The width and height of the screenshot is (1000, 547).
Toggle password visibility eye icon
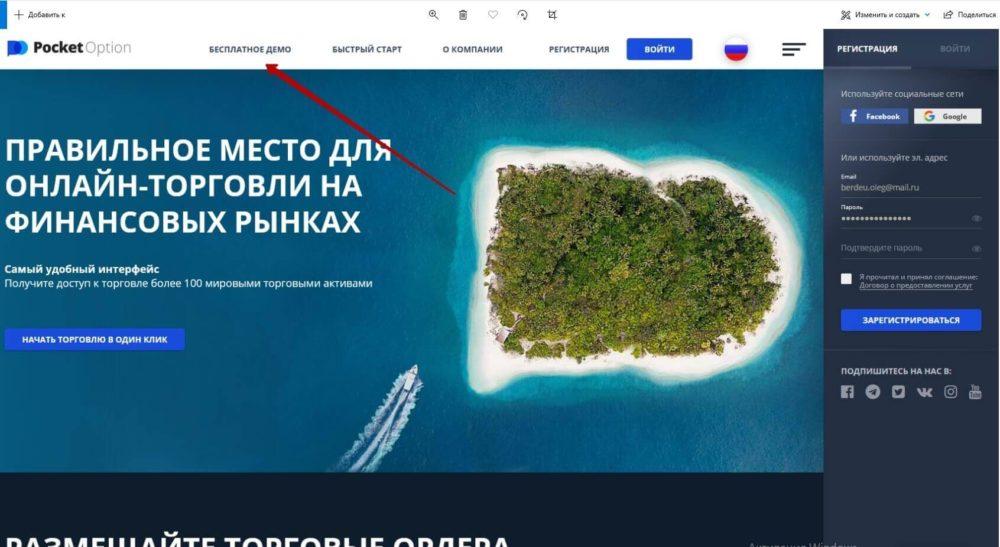(x=976, y=219)
